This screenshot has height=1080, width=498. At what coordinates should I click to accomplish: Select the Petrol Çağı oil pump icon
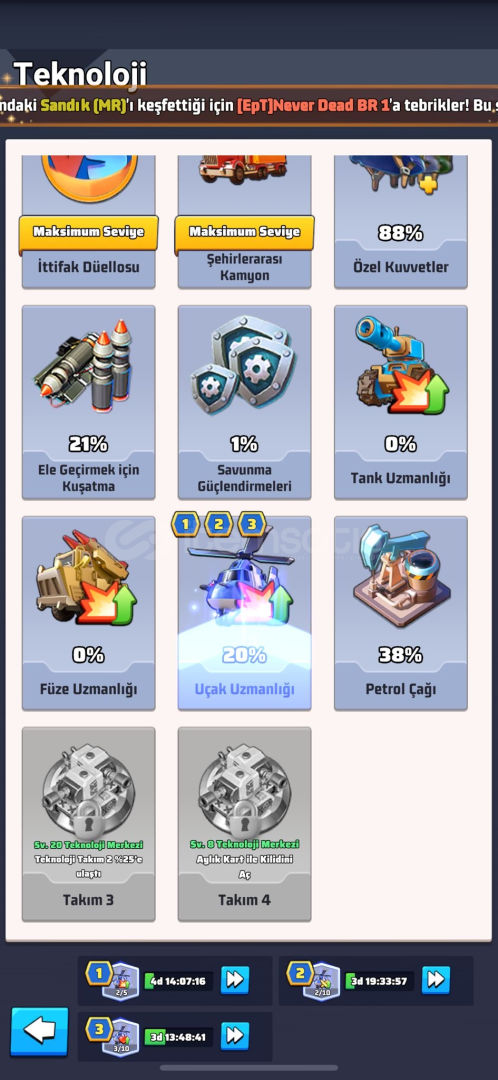(x=401, y=576)
